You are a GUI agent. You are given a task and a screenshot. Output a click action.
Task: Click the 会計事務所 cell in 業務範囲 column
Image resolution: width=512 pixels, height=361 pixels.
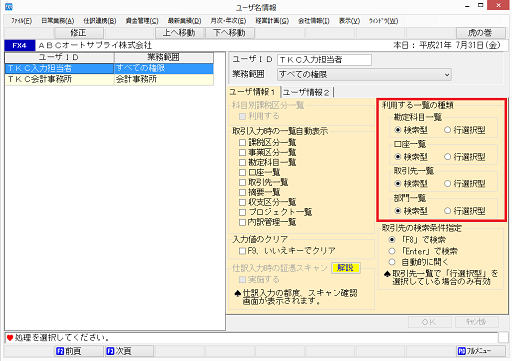[164, 79]
